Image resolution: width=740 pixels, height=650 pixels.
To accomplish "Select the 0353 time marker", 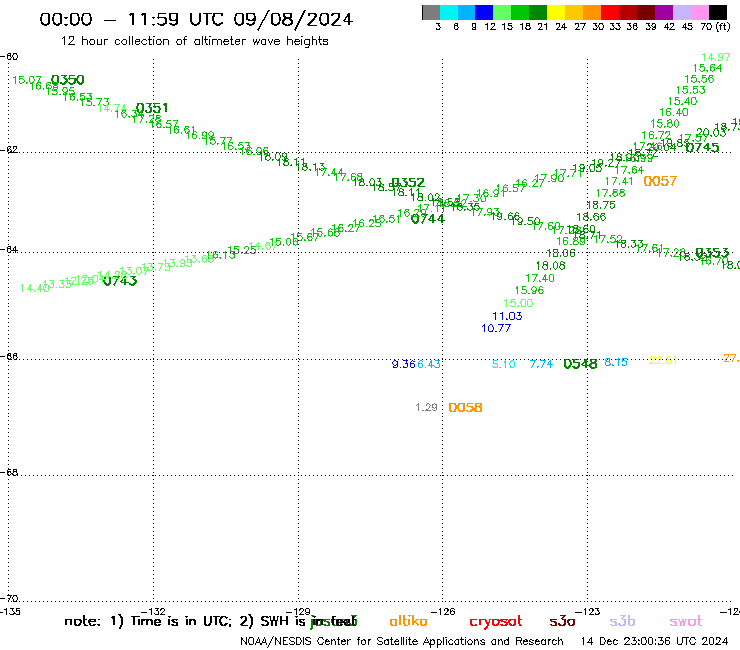I will pyautogui.click(x=712, y=253).
